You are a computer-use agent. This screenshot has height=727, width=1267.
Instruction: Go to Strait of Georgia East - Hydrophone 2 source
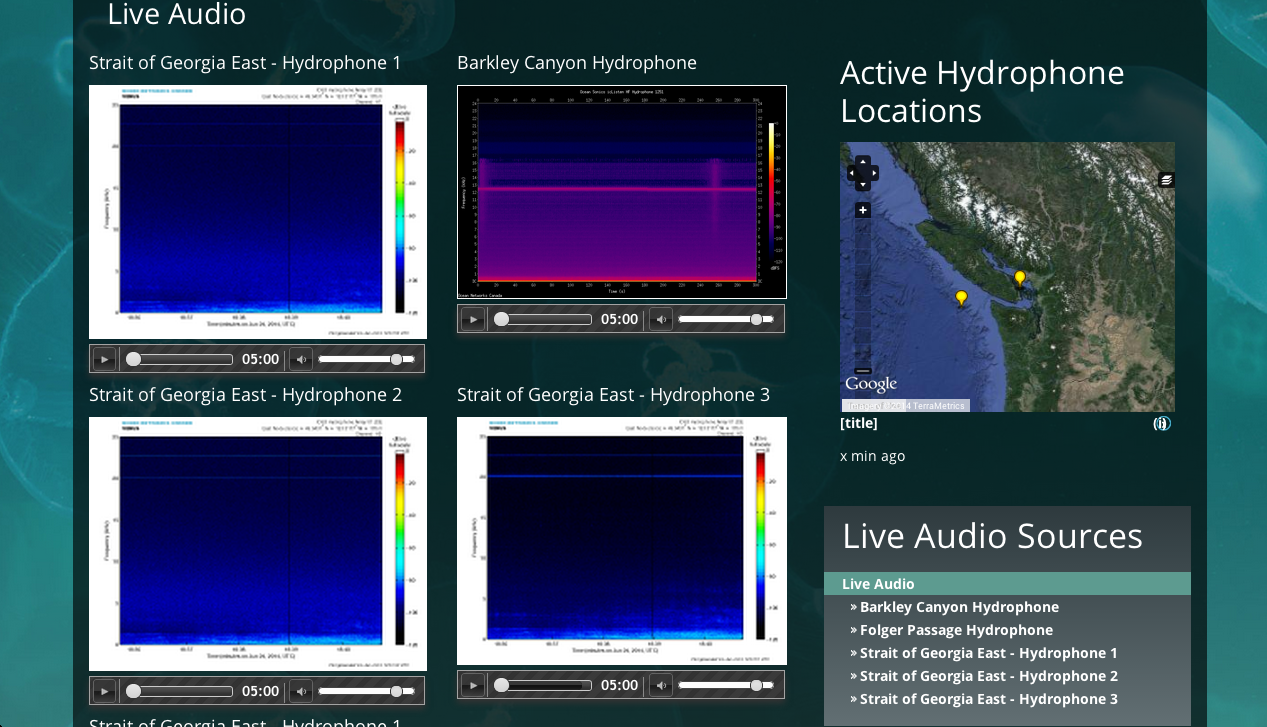click(988, 676)
